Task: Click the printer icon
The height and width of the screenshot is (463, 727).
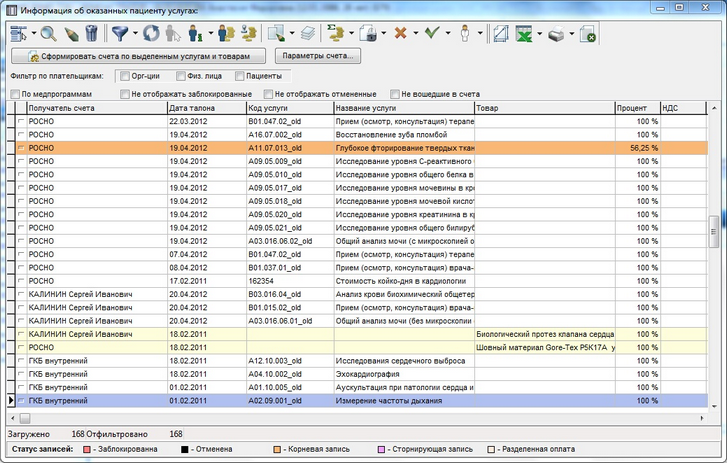Action: tap(556, 33)
